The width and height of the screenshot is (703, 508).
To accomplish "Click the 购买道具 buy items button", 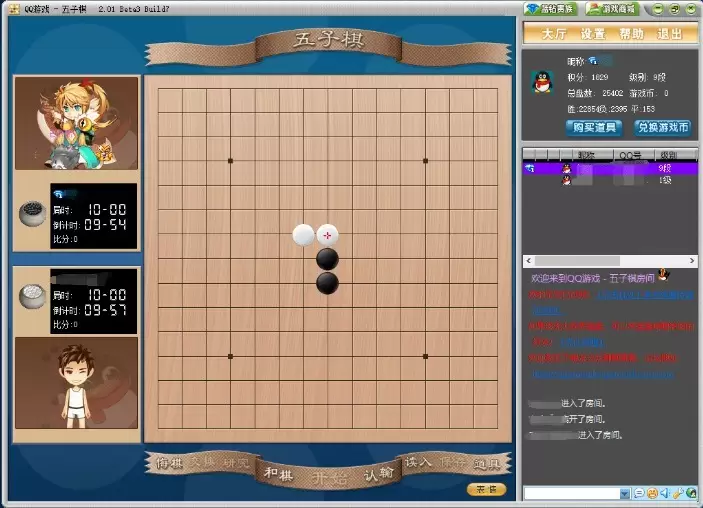I will [x=594, y=127].
